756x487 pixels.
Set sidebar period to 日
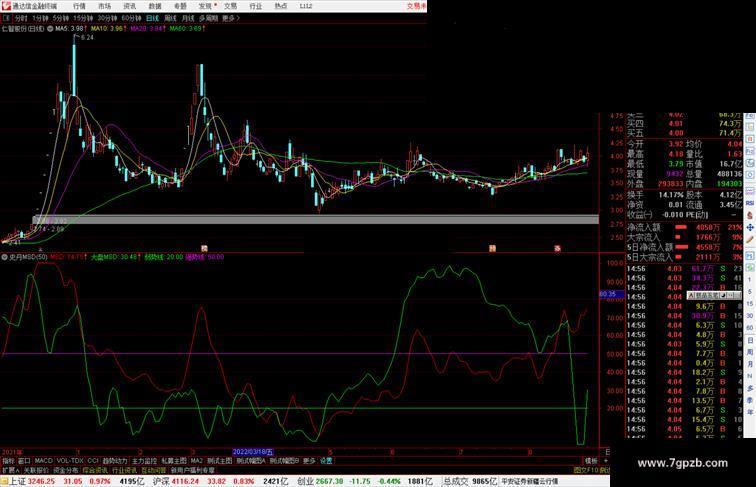(750, 340)
